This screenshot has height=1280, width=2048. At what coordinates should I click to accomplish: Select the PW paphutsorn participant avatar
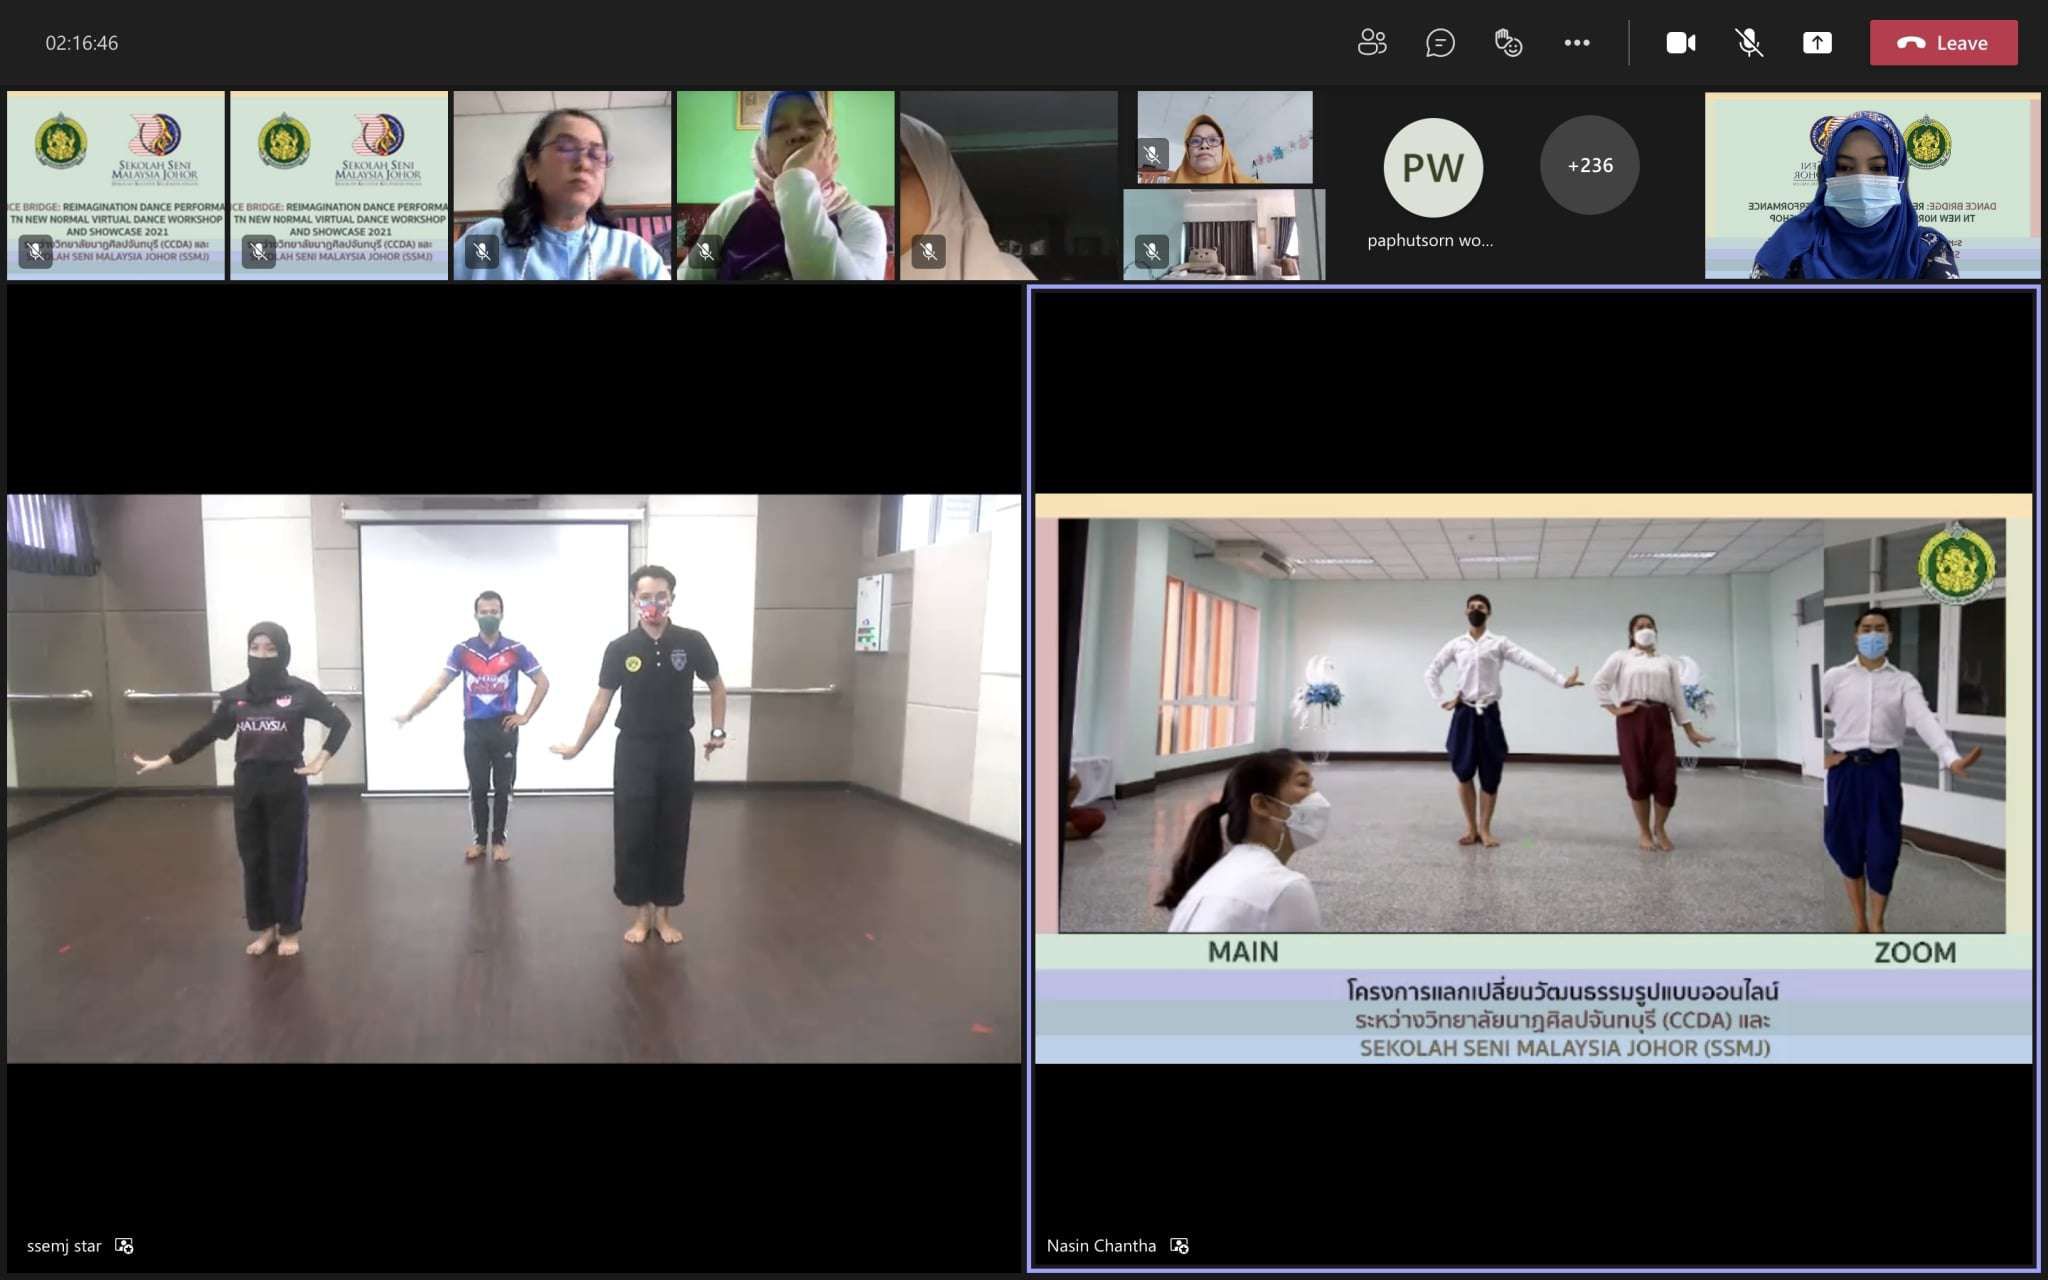1432,167
